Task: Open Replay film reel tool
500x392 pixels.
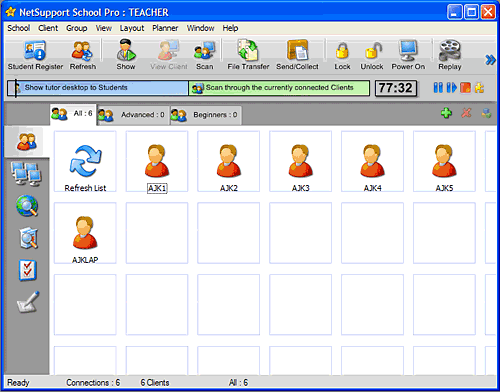Action: tap(450, 55)
